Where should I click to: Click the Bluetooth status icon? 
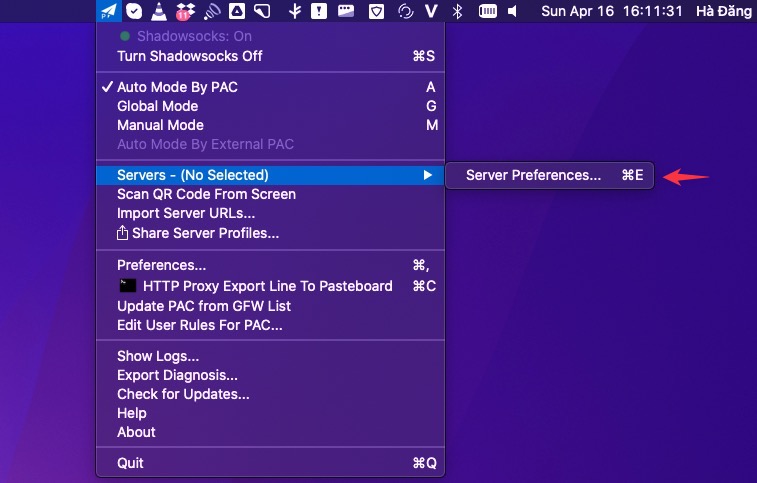pyautogui.click(x=457, y=11)
